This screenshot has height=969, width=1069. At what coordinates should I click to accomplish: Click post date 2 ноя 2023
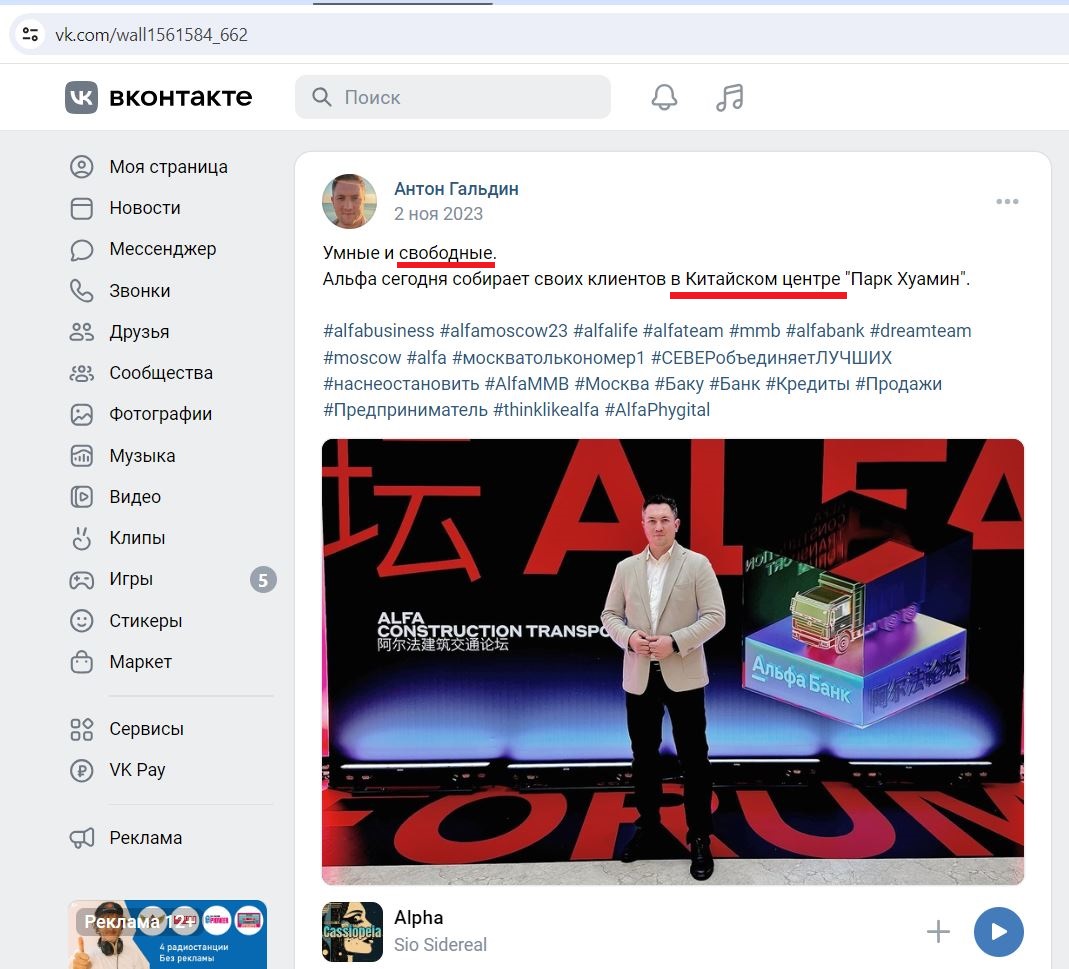(x=438, y=214)
